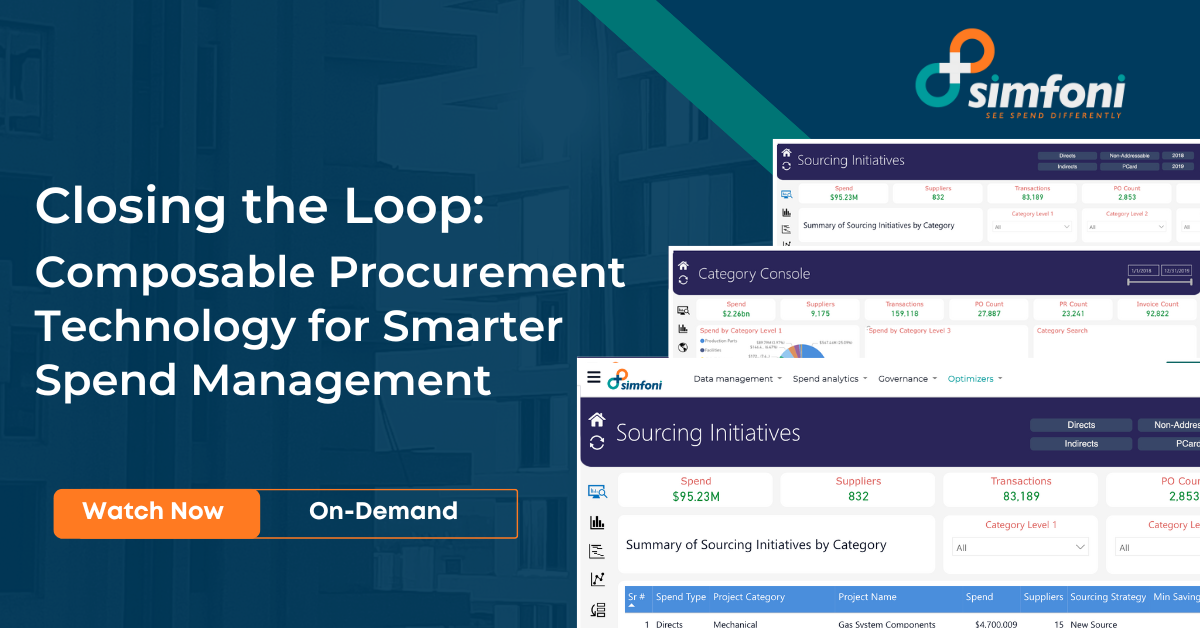Click the On-Demand button
The height and width of the screenshot is (628, 1200).
(384, 513)
